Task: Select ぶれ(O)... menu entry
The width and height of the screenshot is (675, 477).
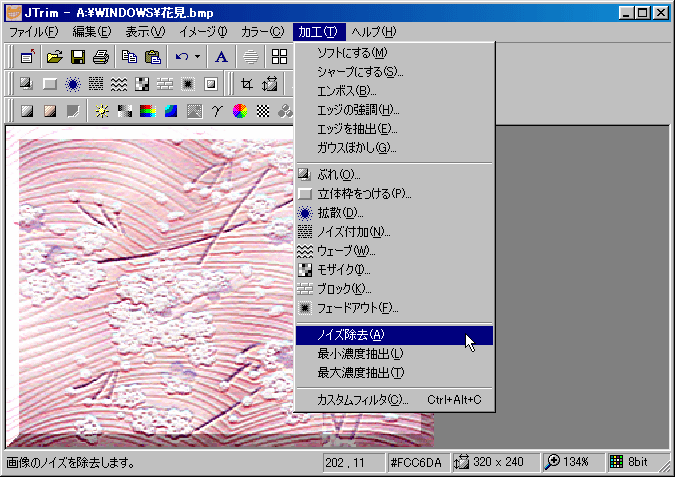Action: [394, 174]
